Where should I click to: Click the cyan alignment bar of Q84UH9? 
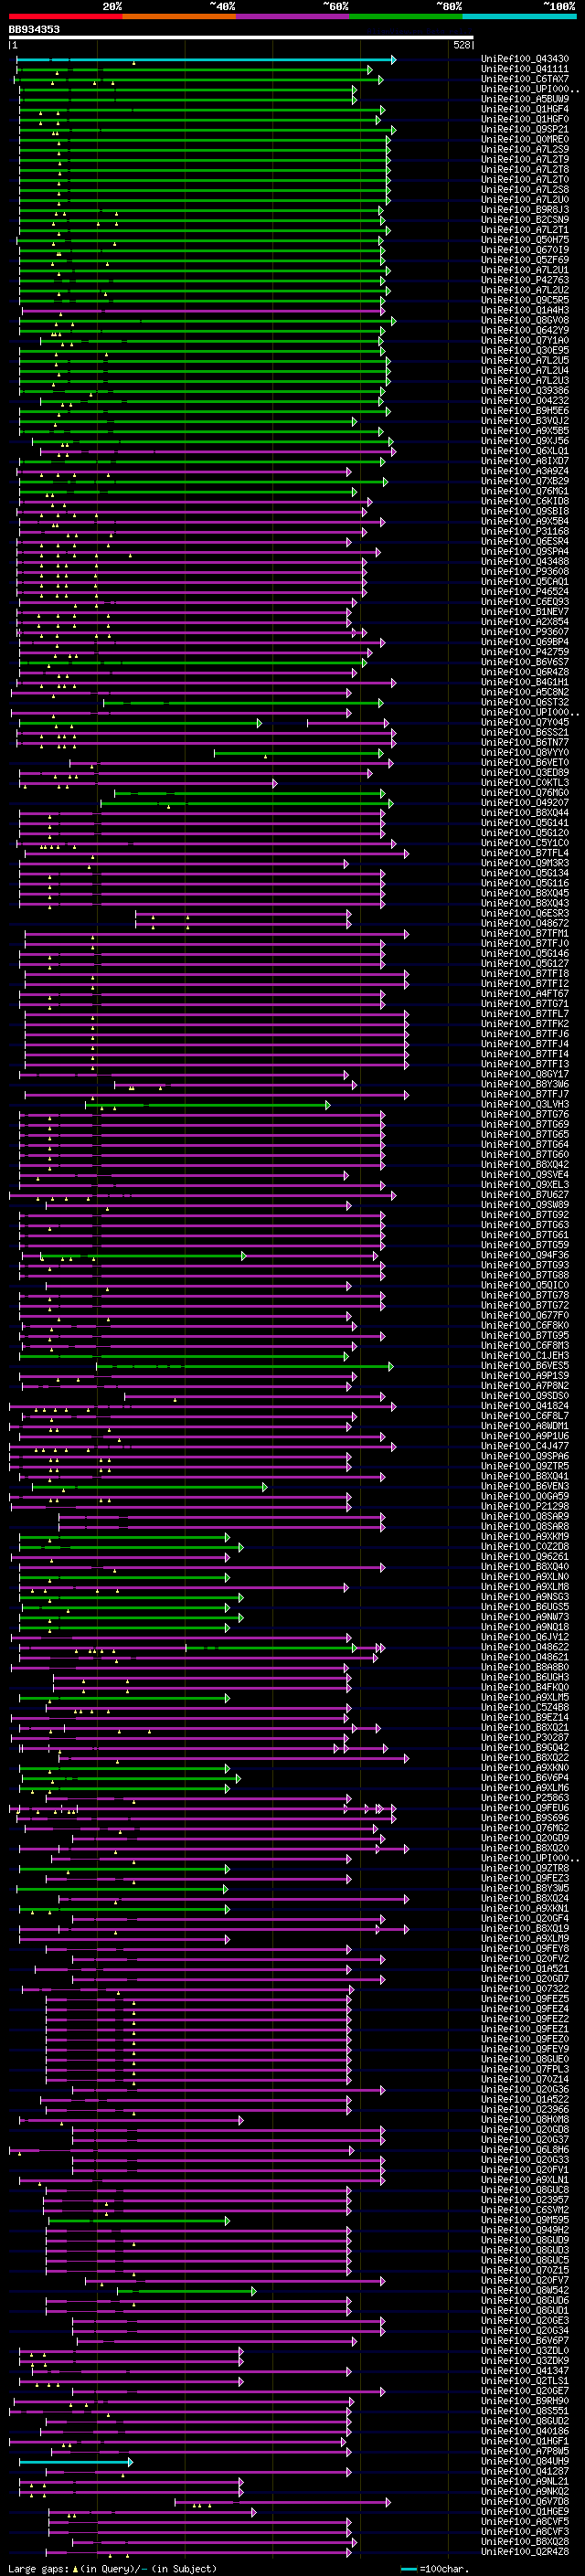point(76,2462)
